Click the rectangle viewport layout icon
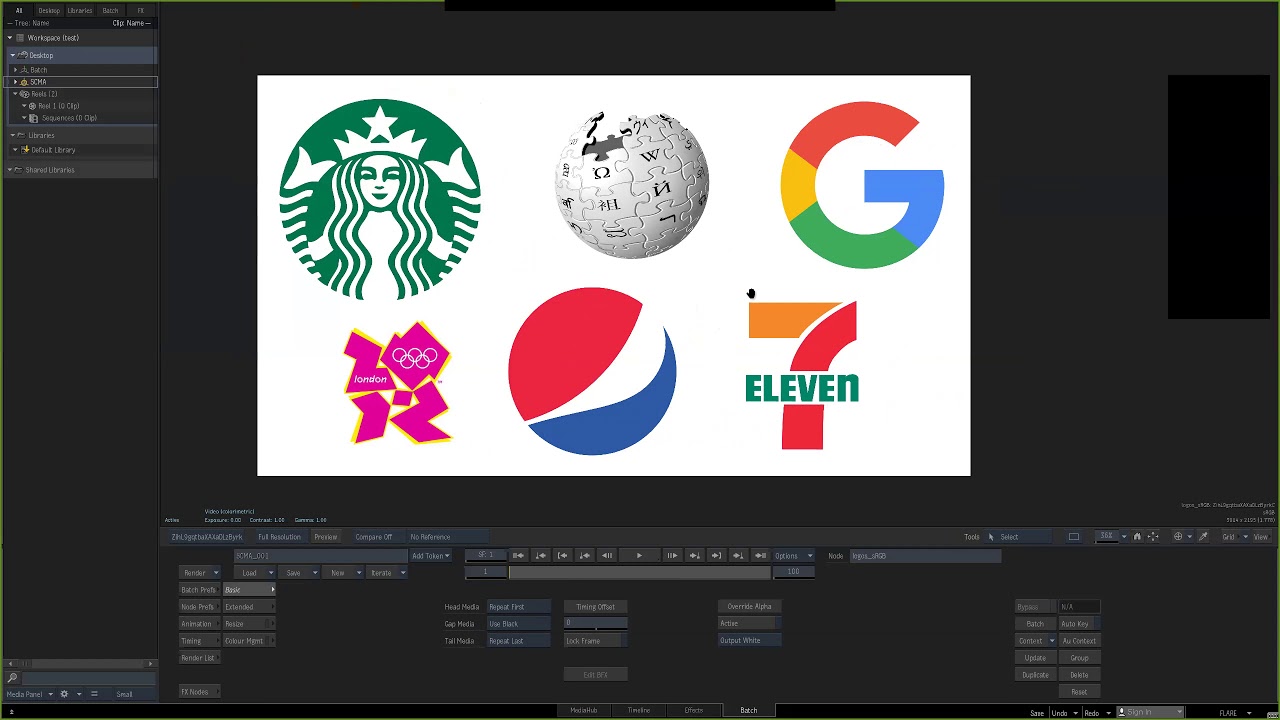Screen dimensions: 1280x720 click(x=1074, y=537)
